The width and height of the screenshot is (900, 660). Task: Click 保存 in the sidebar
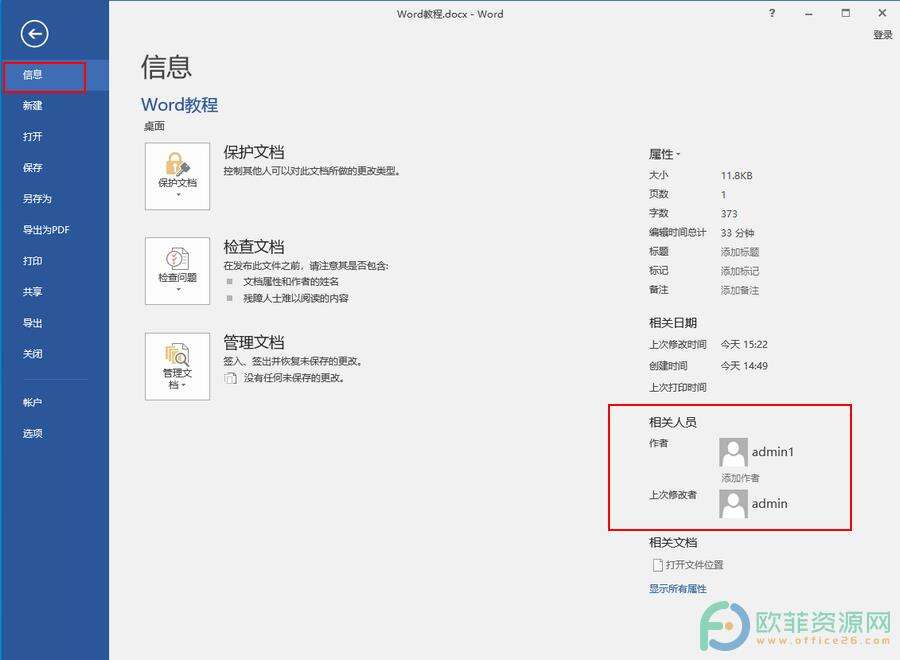point(33,168)
